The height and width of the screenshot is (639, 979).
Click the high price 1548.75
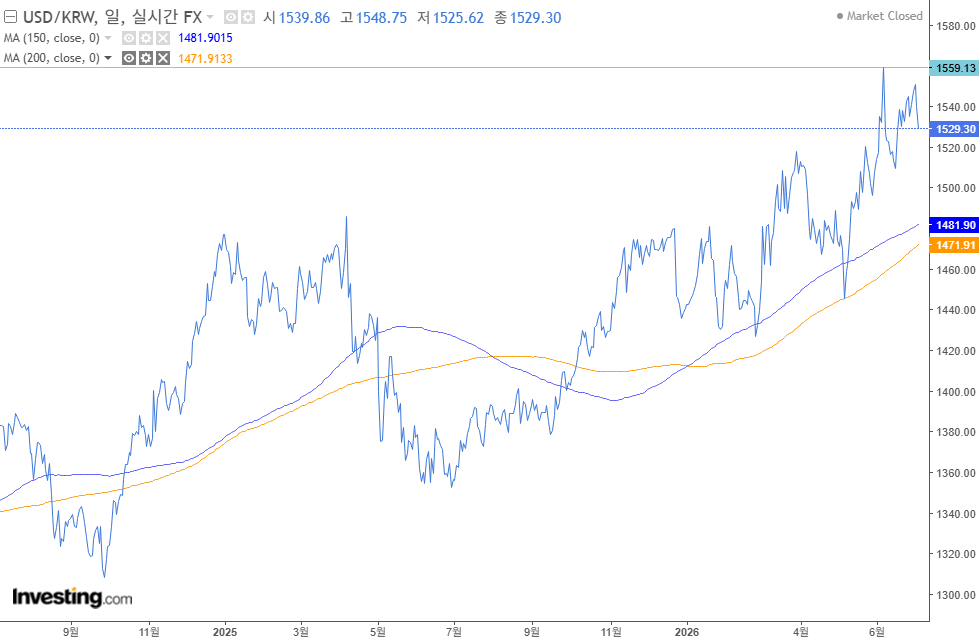point(381,17)
